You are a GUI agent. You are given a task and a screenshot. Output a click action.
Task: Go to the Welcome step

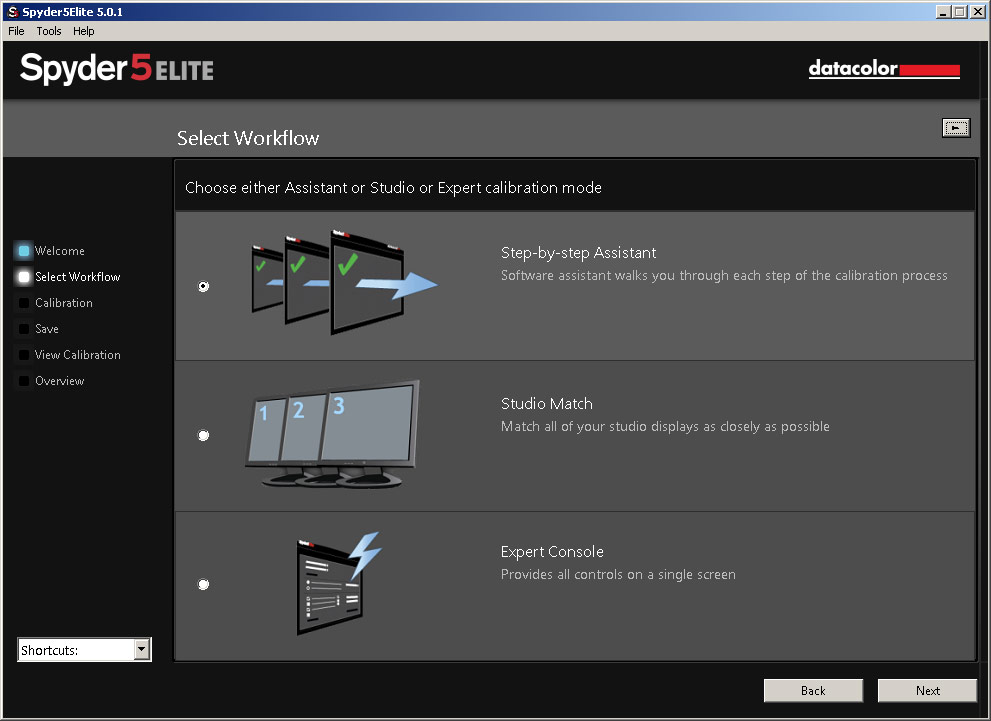tap(59, 251)
